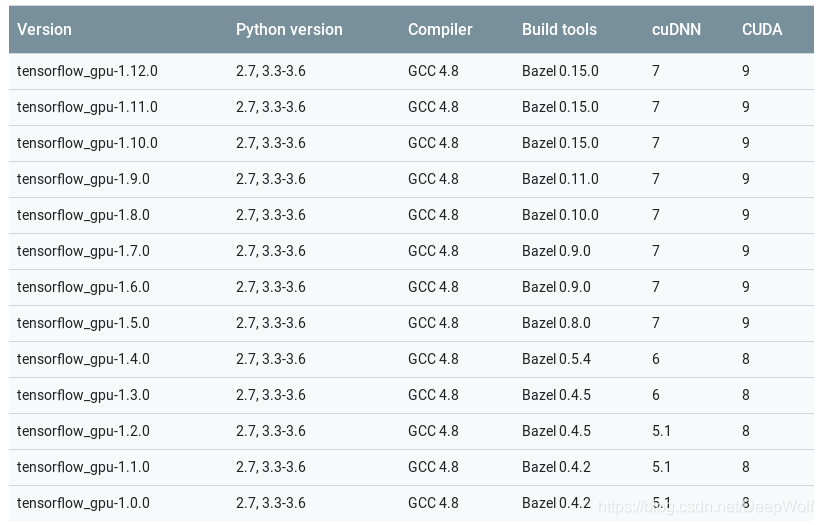
Task: Click cuDNN value 6 in the 1.3.0 row
Action: coord(656,395)
